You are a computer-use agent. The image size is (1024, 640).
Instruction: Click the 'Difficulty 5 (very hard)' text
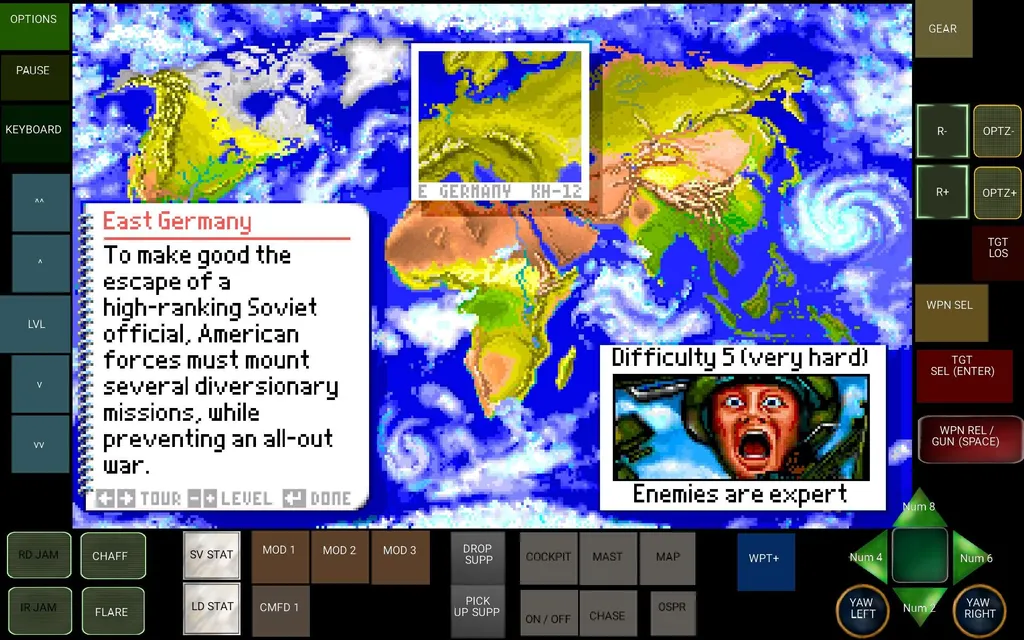pos(741,358)
